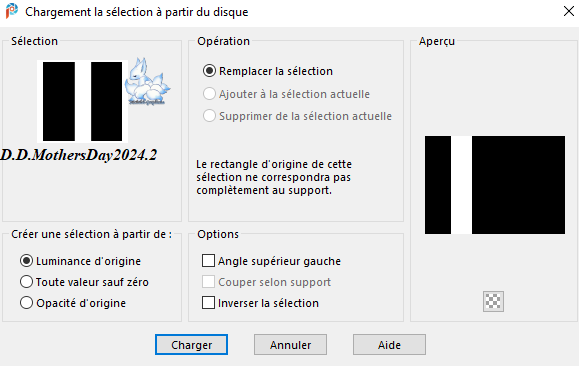Click the Aperçu preview image
579x366 pixels.
pyautogui.click(x=495, y=185)
